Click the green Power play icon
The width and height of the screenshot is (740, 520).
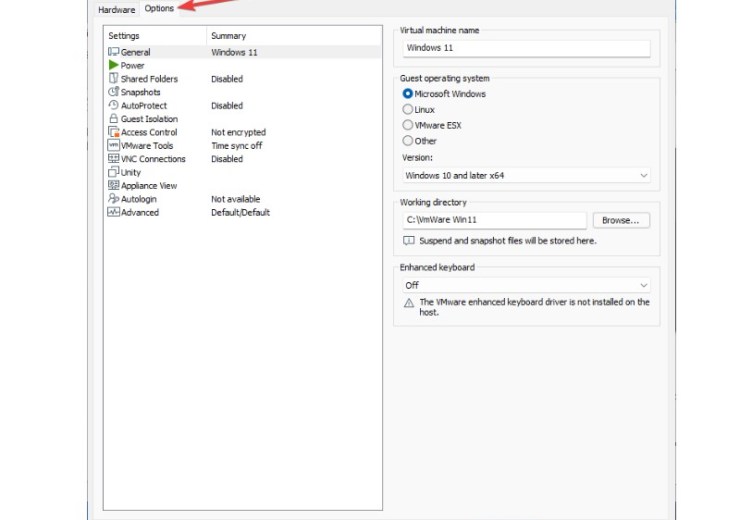[x=113, y=65]
